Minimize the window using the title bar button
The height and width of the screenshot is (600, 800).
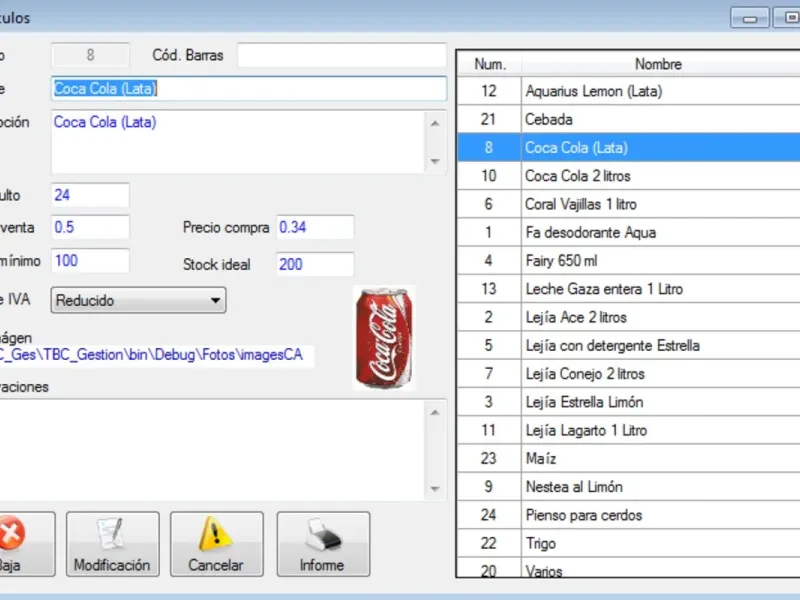click(x=749, y=18)
